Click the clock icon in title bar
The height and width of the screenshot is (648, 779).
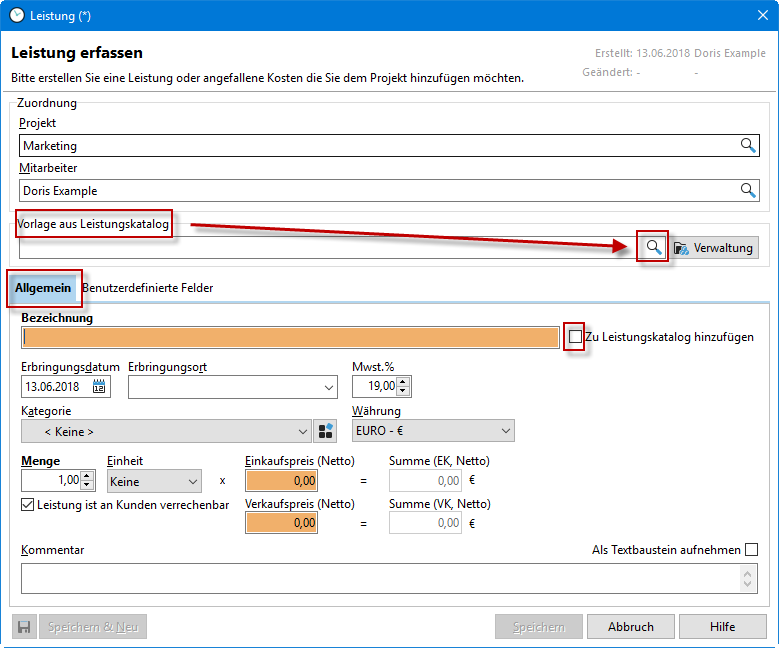coord(16,15)
